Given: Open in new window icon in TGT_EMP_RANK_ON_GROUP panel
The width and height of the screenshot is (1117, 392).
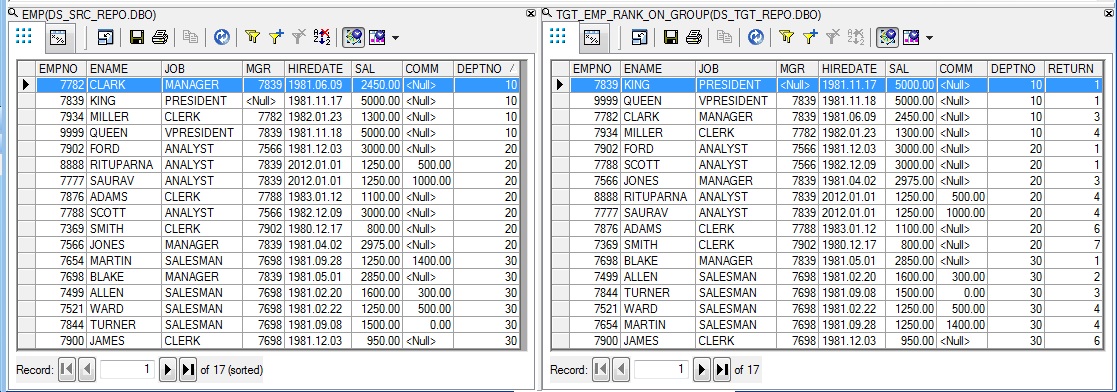Looking at the screenshot, I should (640, 37).
